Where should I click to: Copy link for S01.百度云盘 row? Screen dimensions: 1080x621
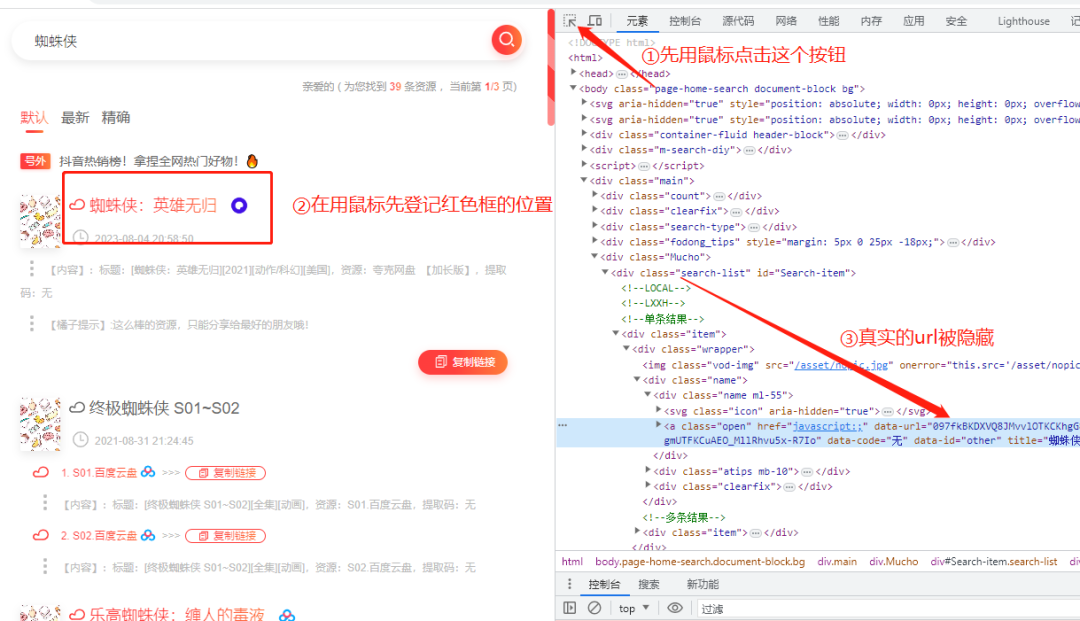[226, 473]
